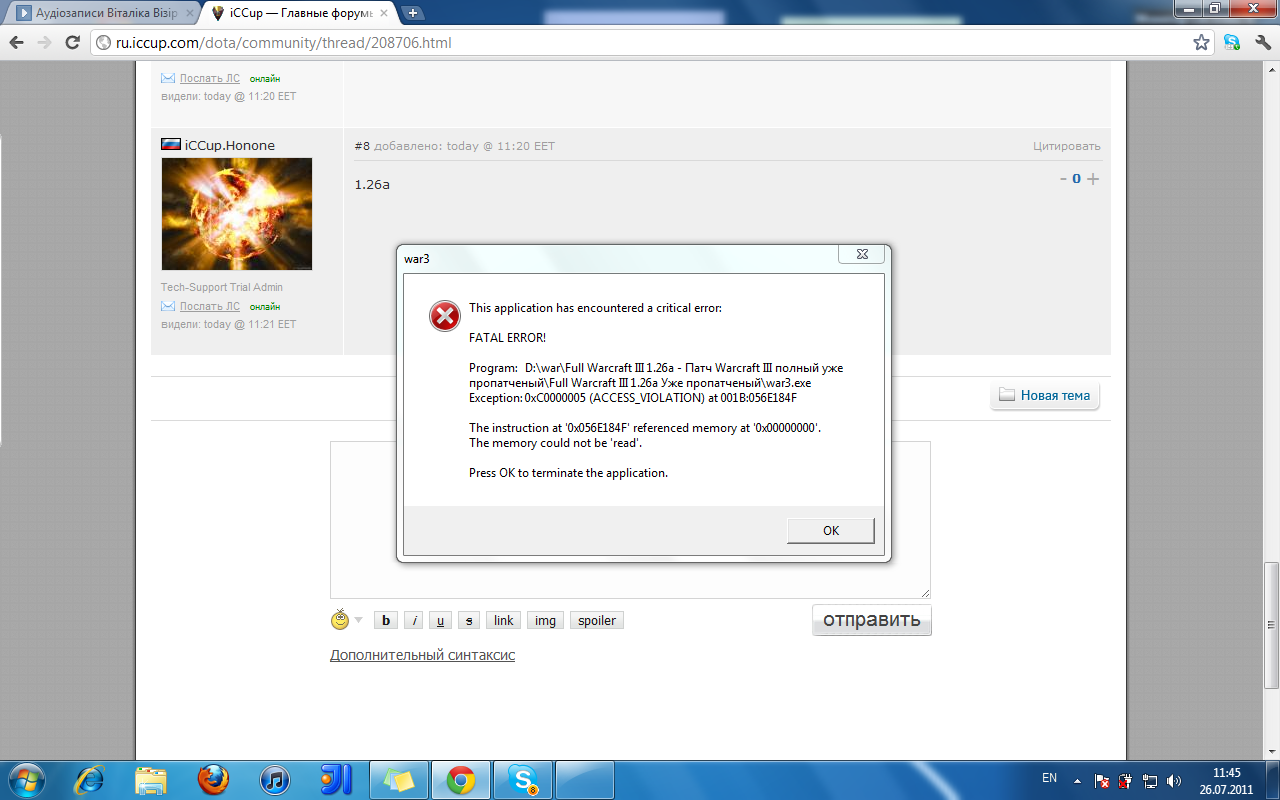The height and width of the screenshot is (800, 1280).
Task: Apply strikethrough with the s button
Action: [x=469, y=620]
